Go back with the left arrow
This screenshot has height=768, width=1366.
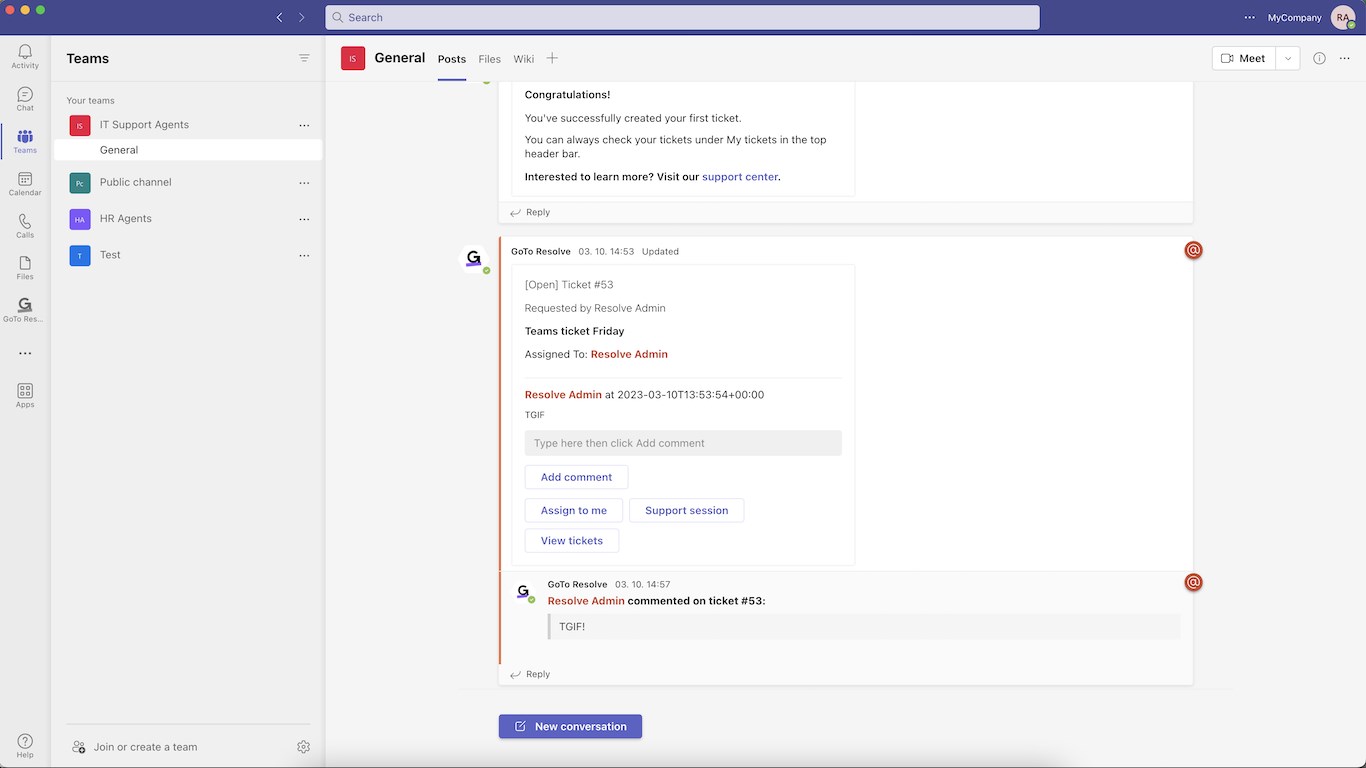click(x=279, y=17)
